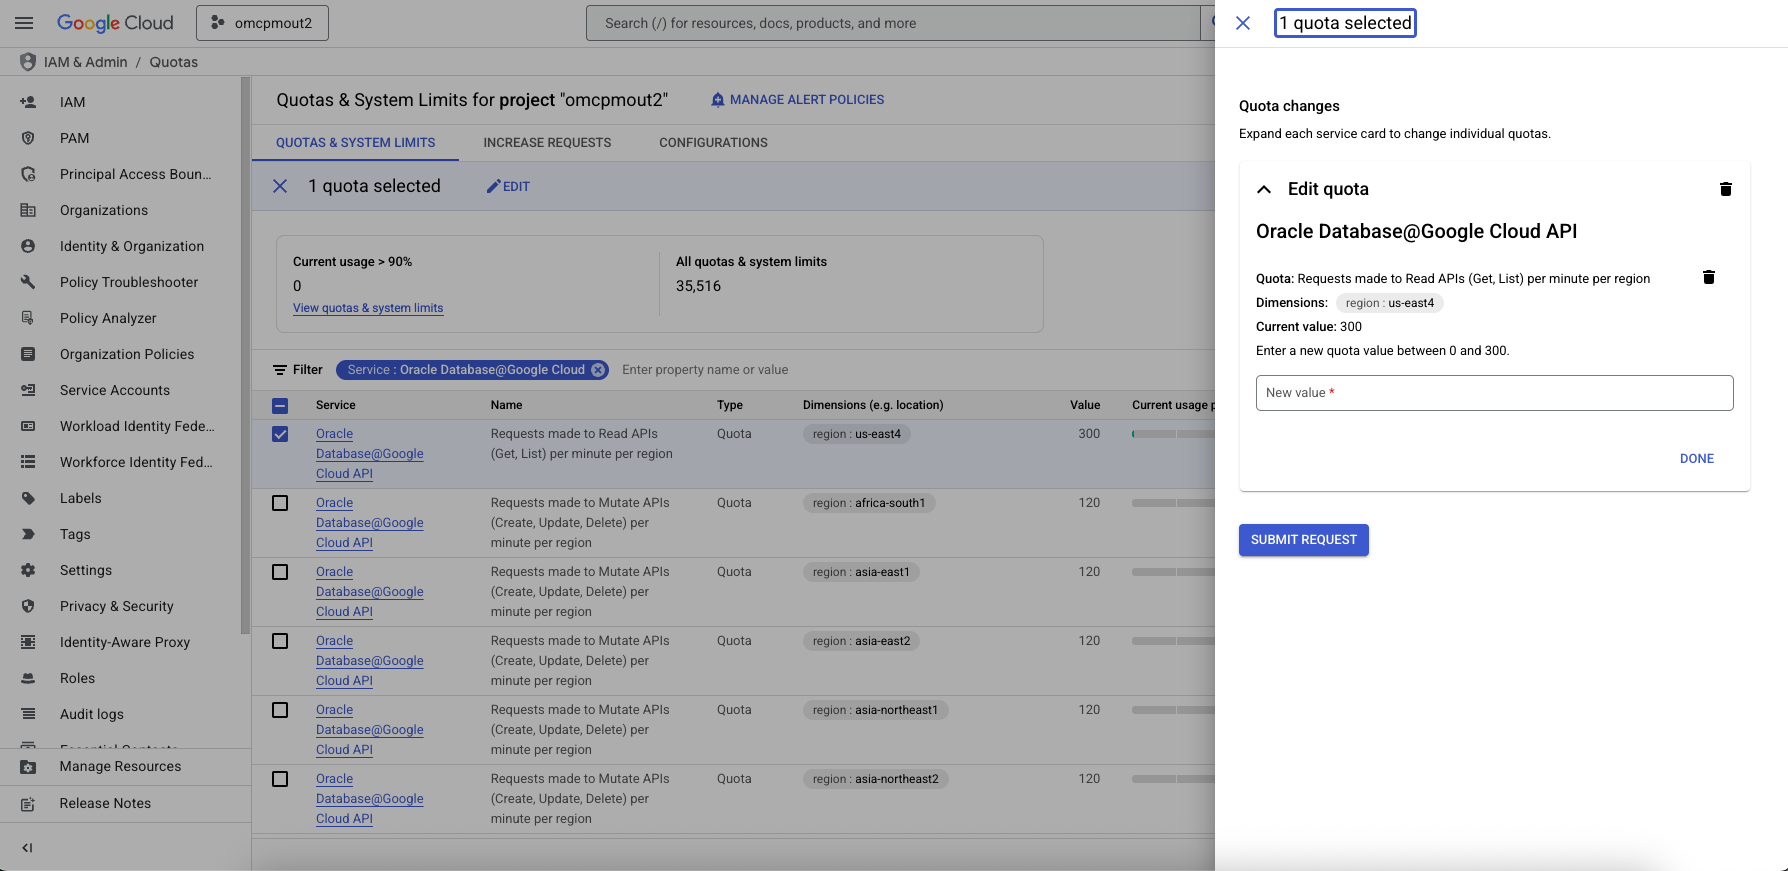Select the africa-south1 quota row checkbox
The image size is (1788, 871).
tap(280, 503)
